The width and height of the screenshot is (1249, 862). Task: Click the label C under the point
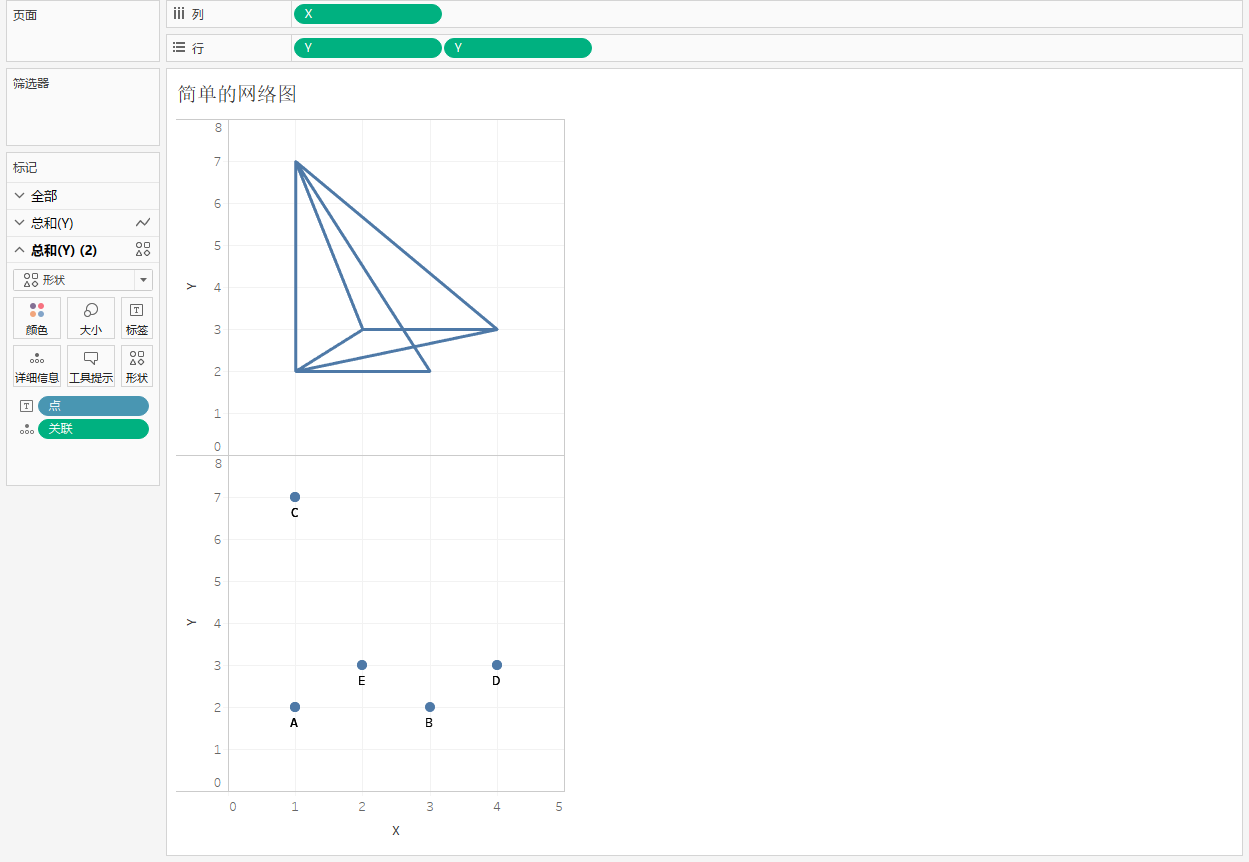click(x=295, y=513)
